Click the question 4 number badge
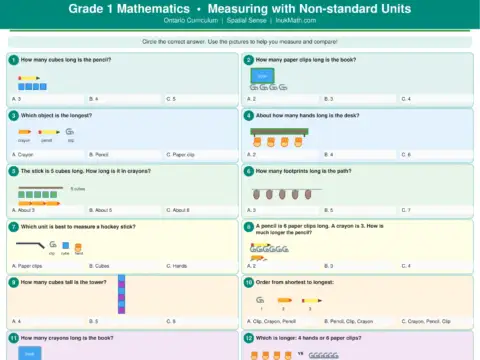The height and width of the screenshot is (360, 480). pos(249,116)
